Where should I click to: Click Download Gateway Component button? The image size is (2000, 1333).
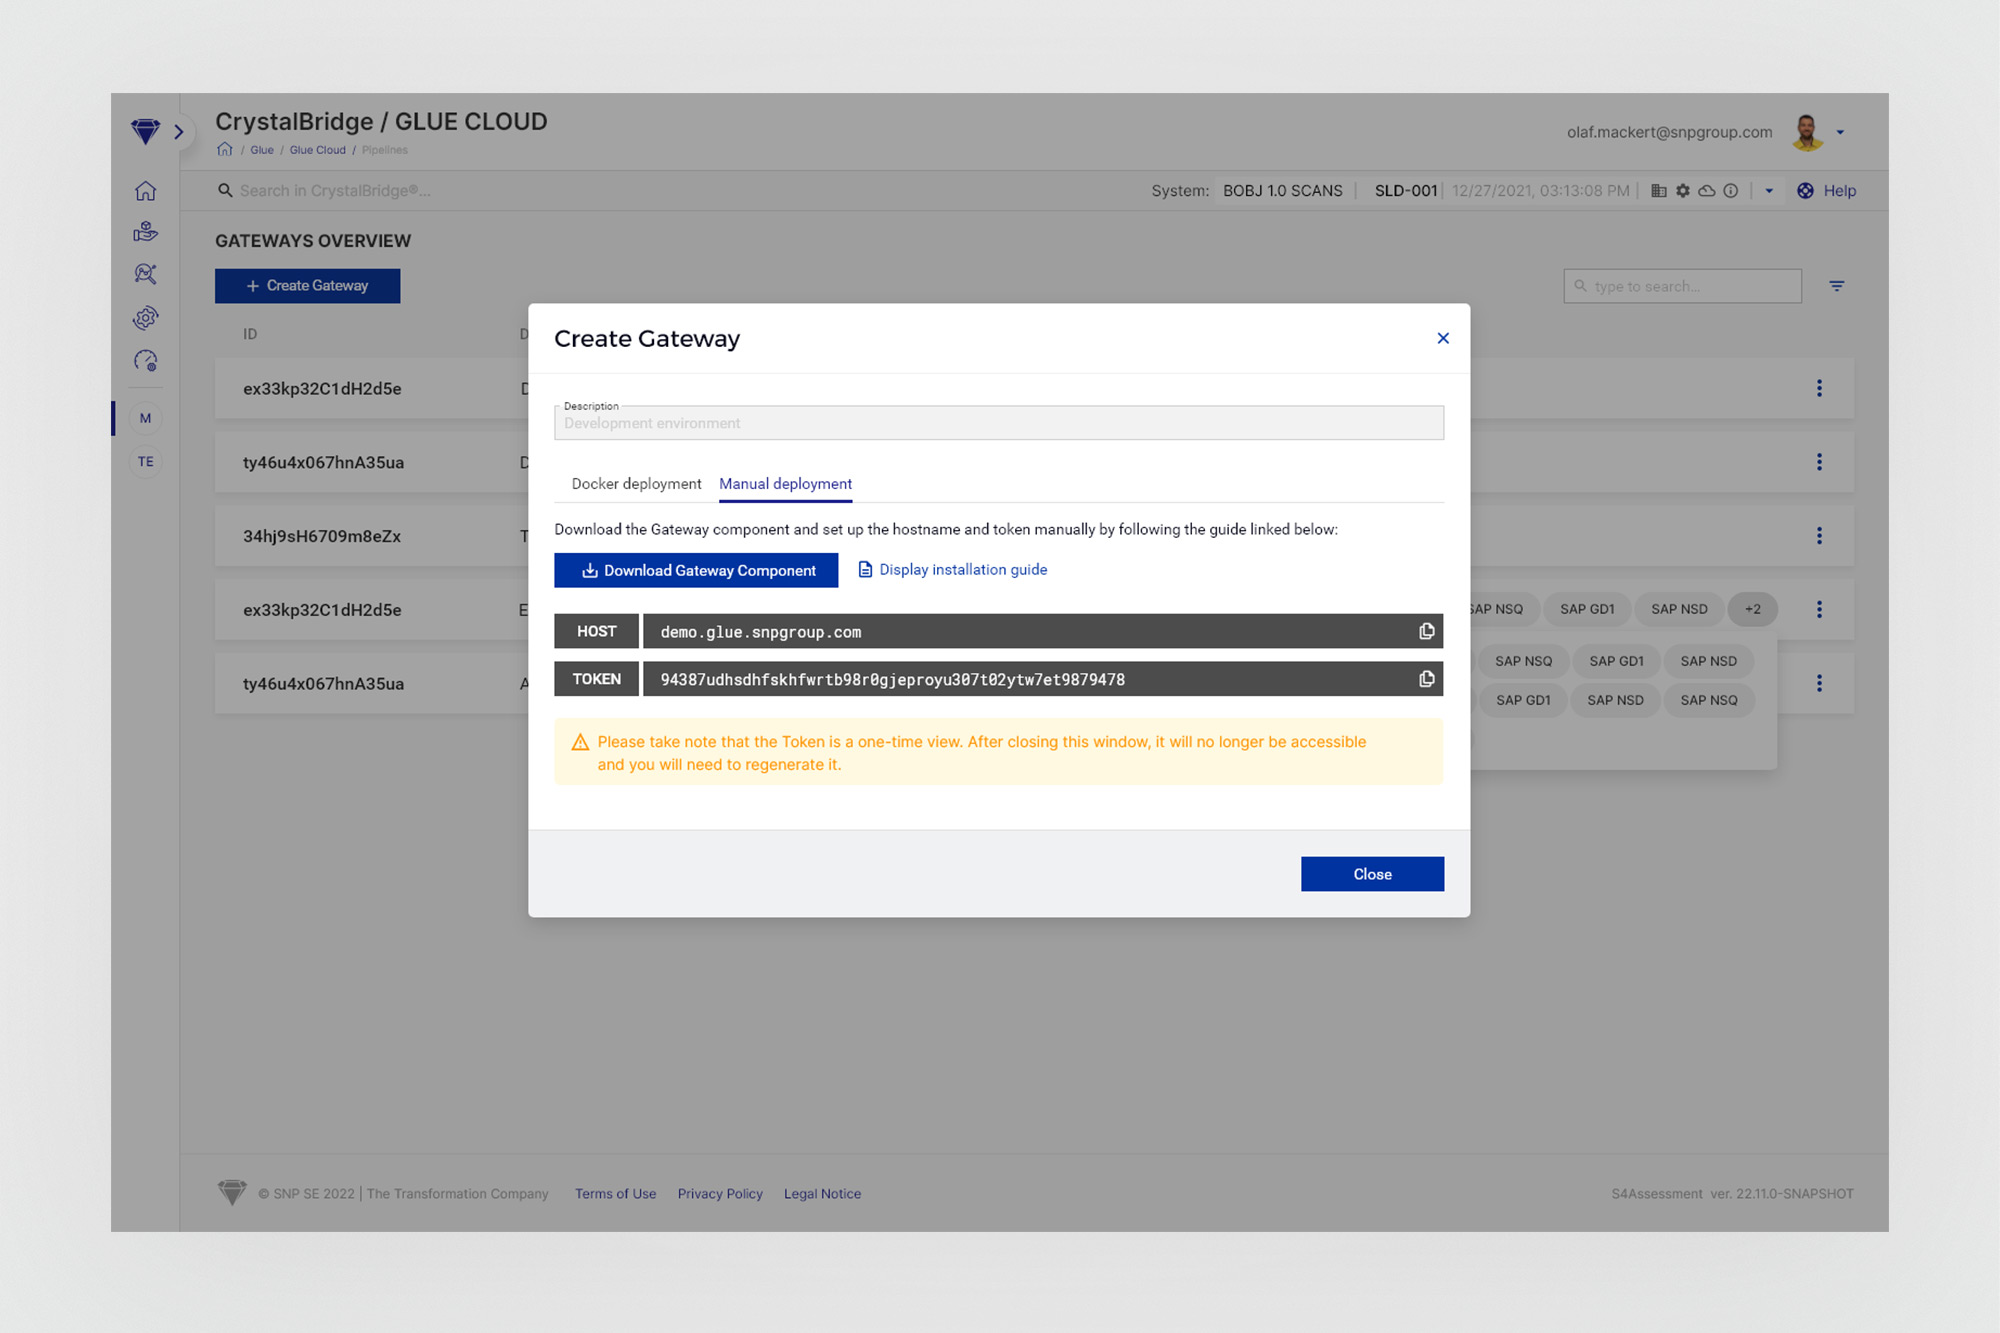pyautogui.click(x=696, y=570)
